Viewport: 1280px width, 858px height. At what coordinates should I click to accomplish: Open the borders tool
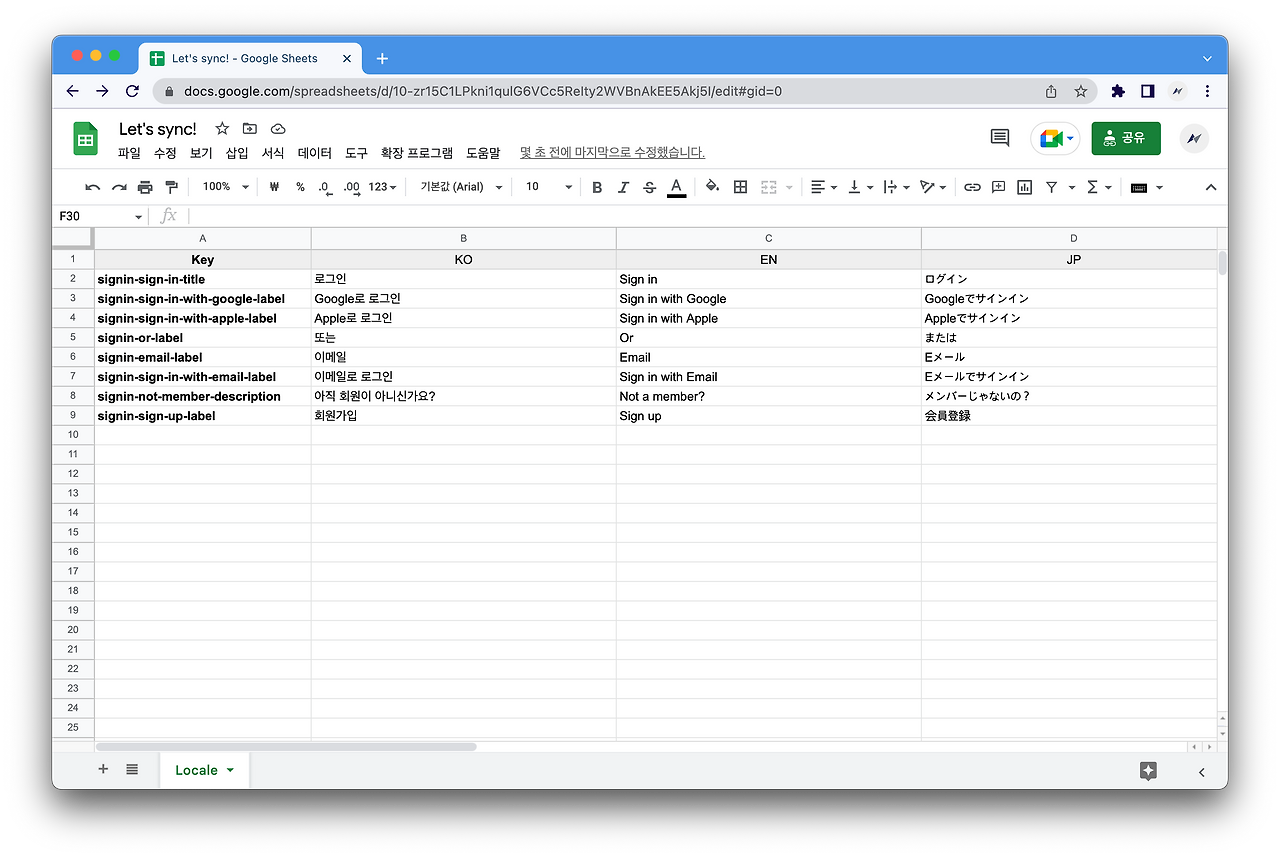point(740,187)
